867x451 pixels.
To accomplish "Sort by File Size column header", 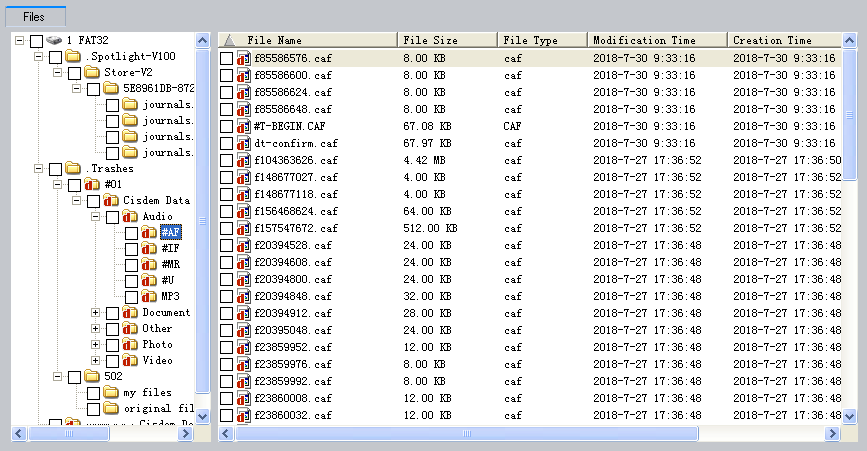I will click(x=447, y=40).
